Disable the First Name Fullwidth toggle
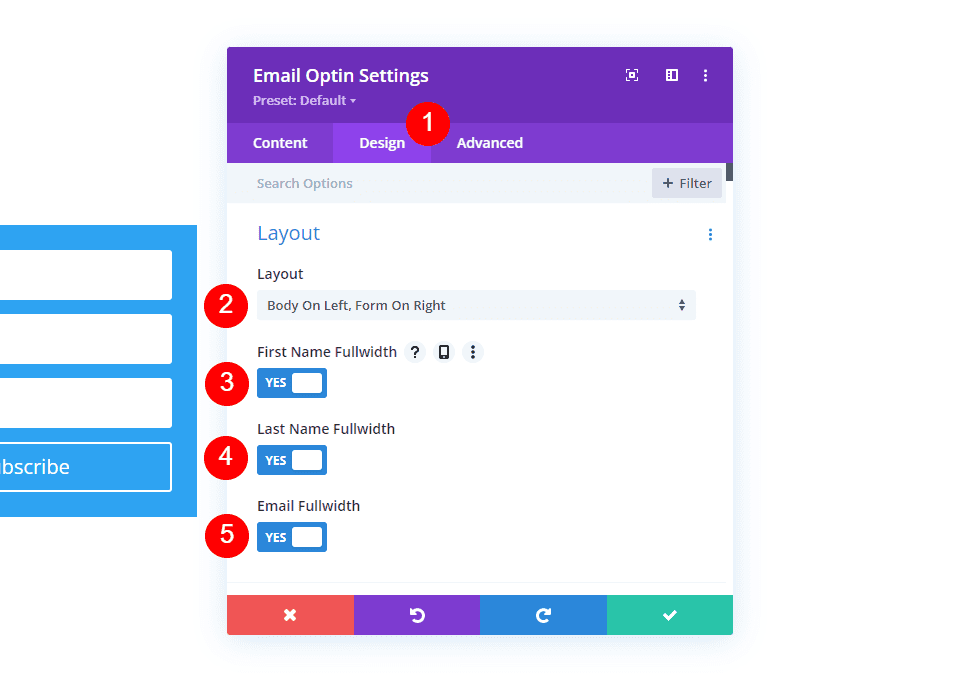 pos(291,383)
